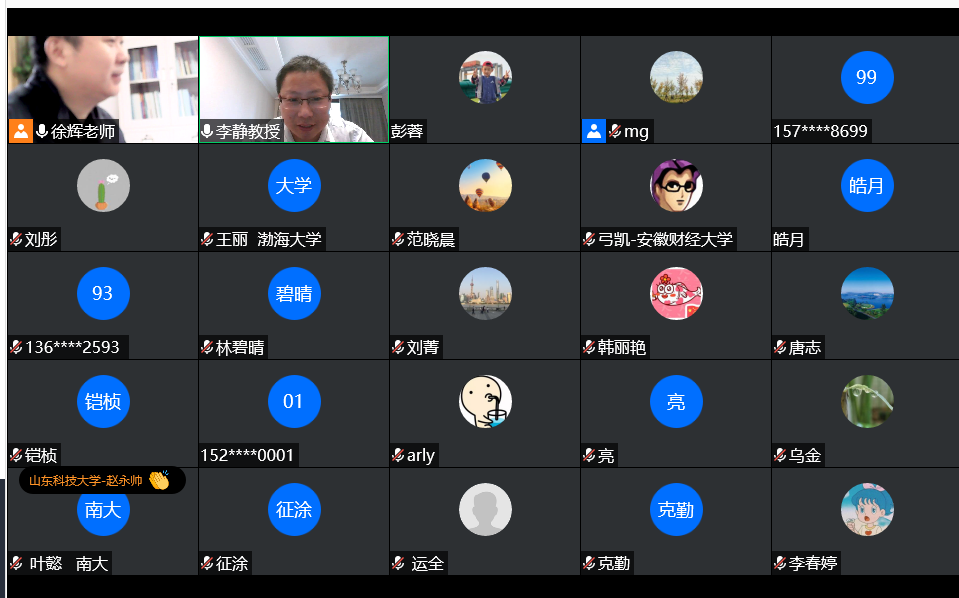Click the cactus avatar of 刘彤
The image size is (959, 598).
(x=103, y=186)
